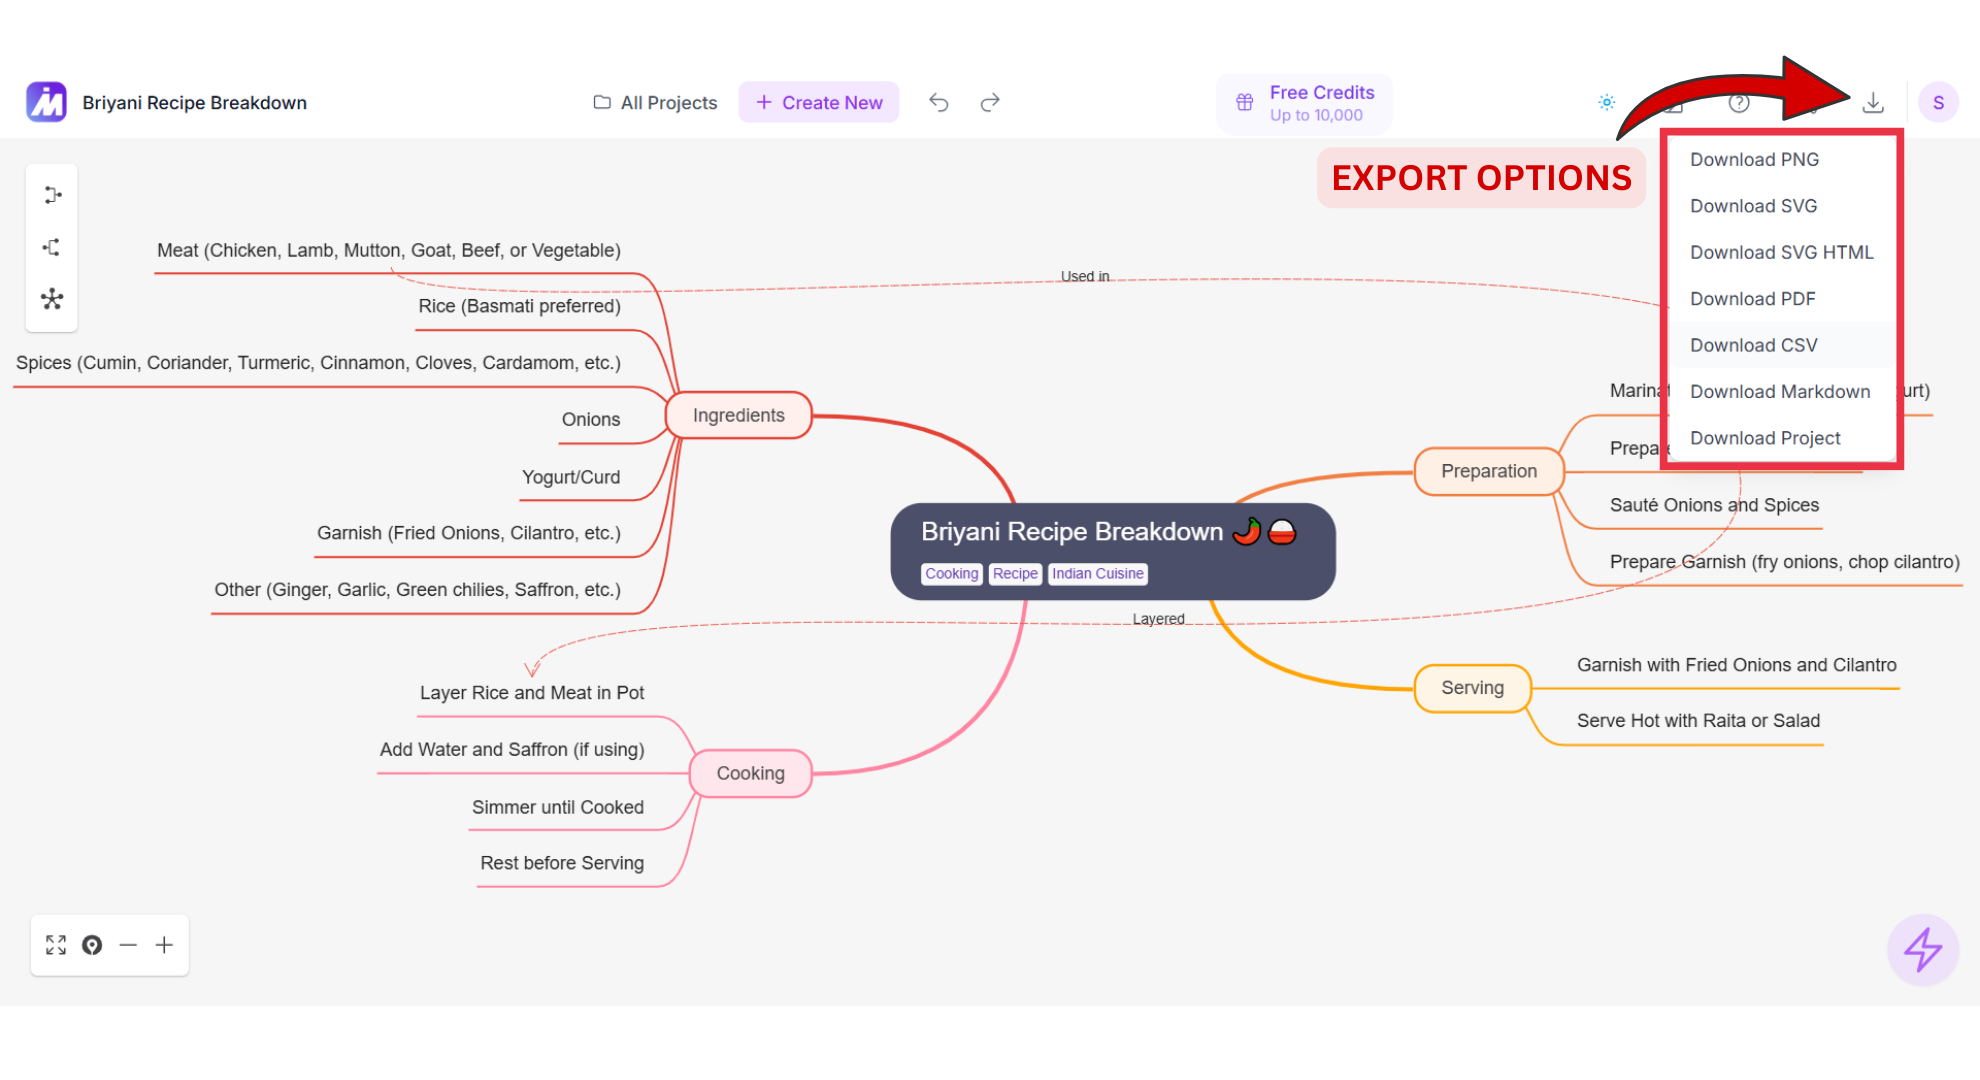
Task: Open All Projects folder link
Action: pos(656,103)
